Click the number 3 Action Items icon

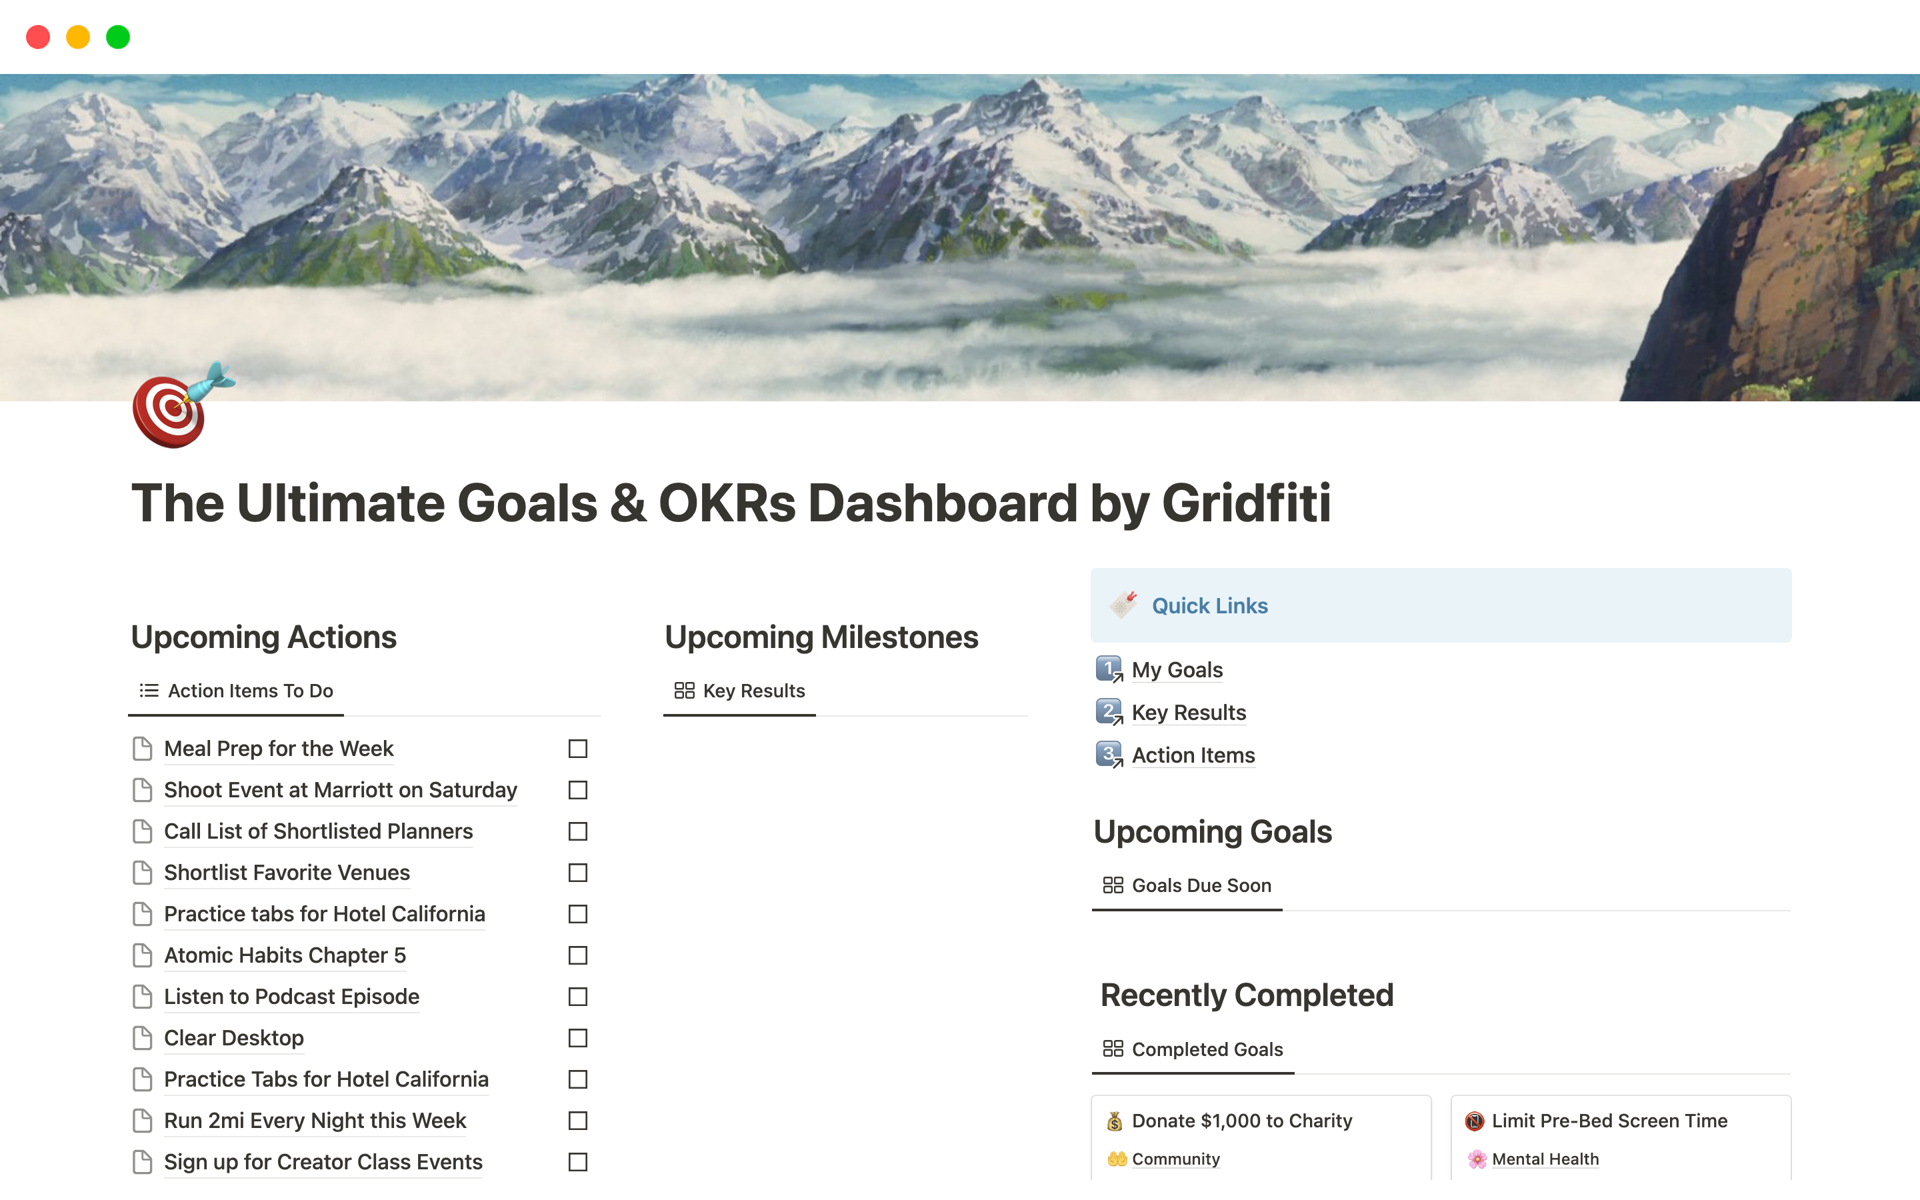[1109, 755]
